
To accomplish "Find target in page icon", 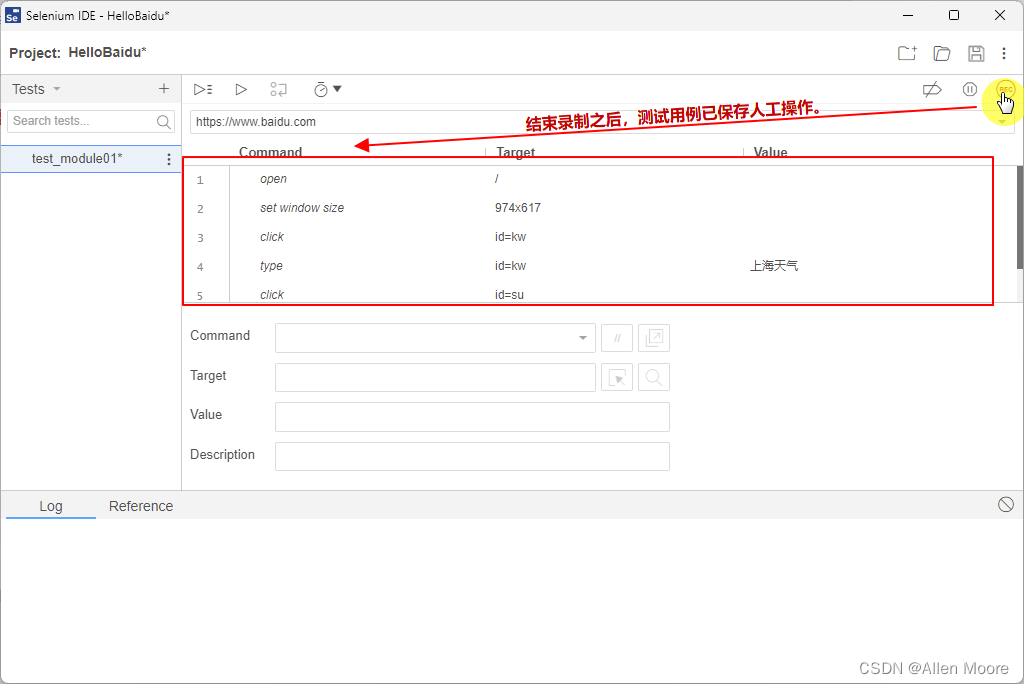I will [x=654, y=378].
